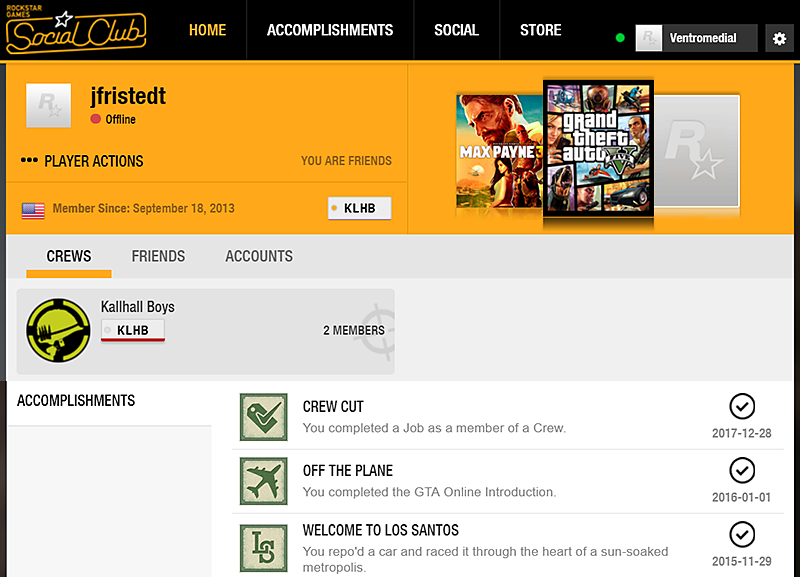This screenshot has width=800, height=577.
Task: Select the CREWS tab
Action: coord(69,256)
